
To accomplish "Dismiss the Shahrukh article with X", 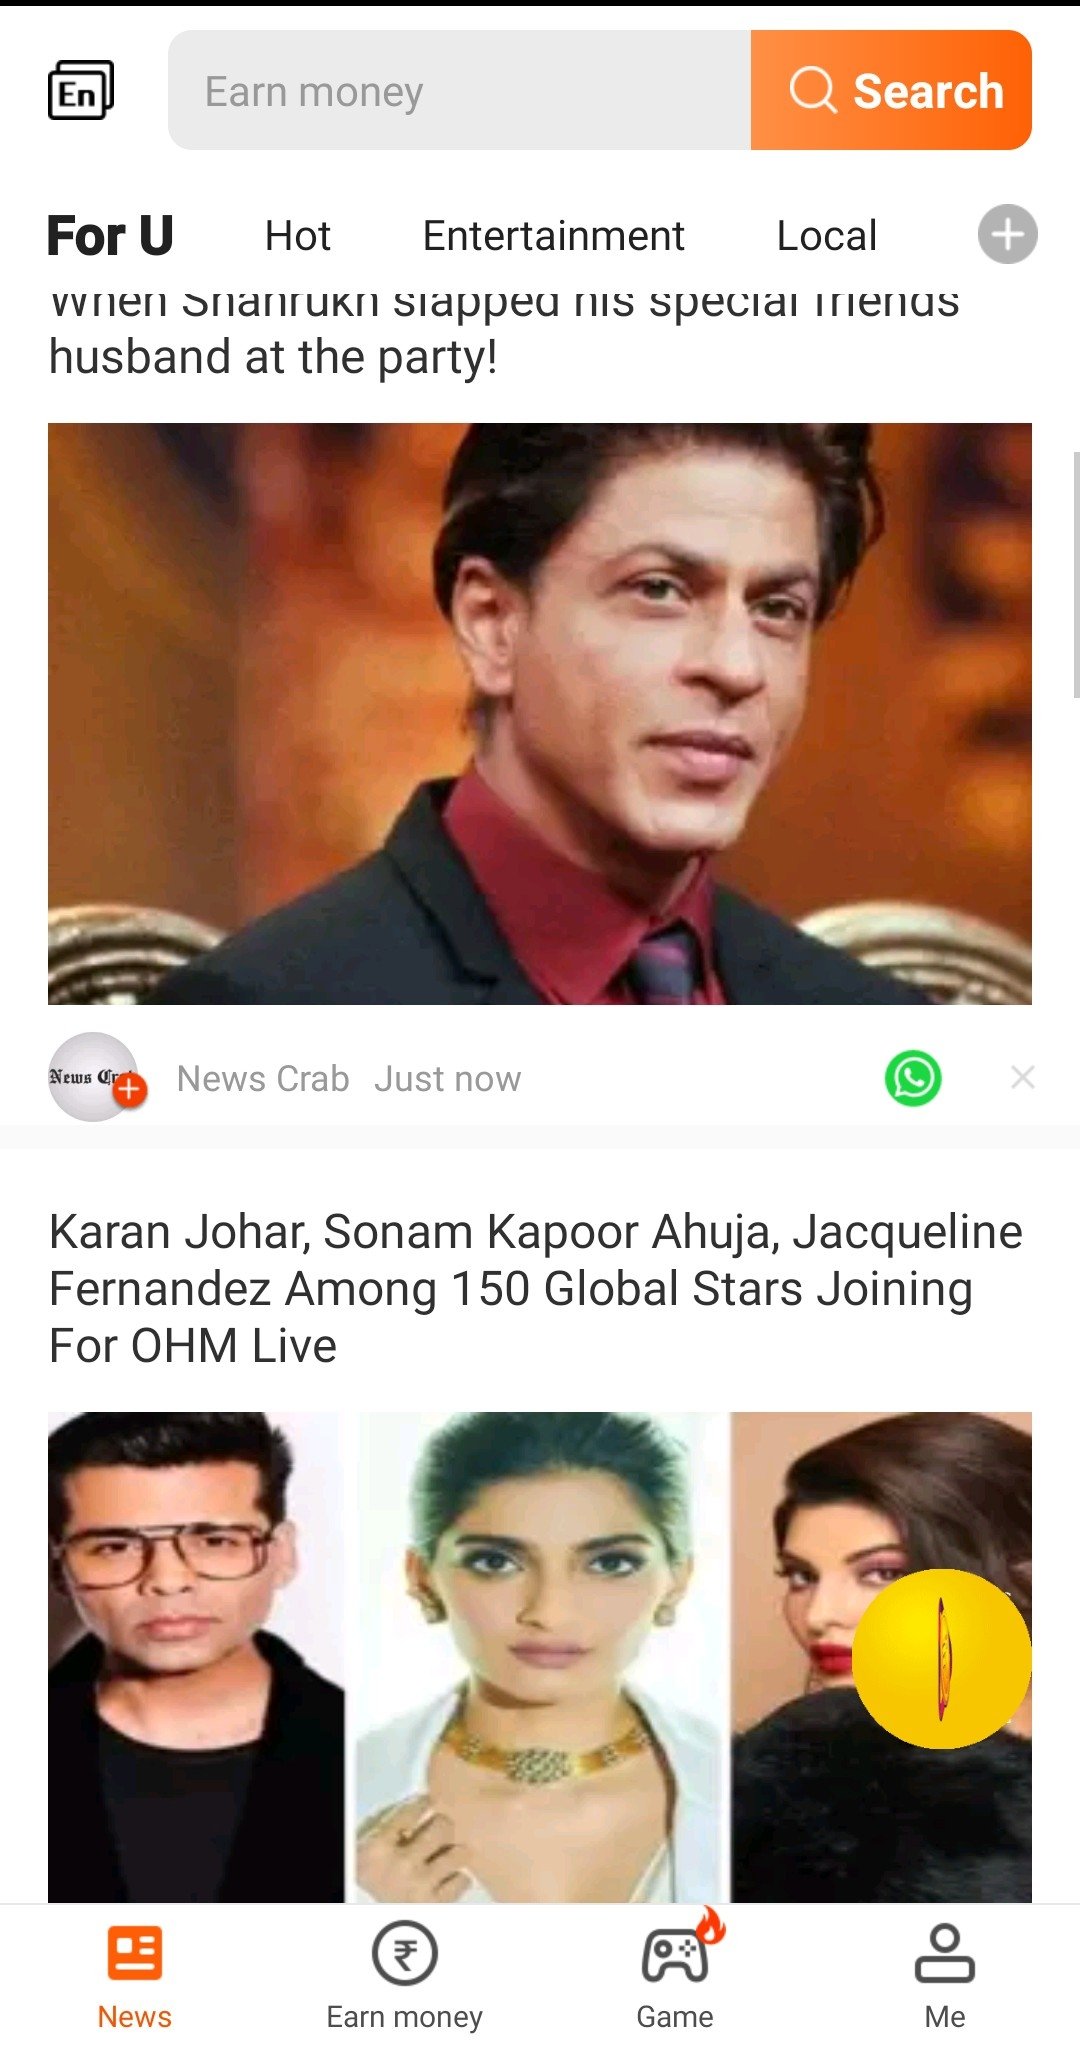I will [x=1022, y=1077].
